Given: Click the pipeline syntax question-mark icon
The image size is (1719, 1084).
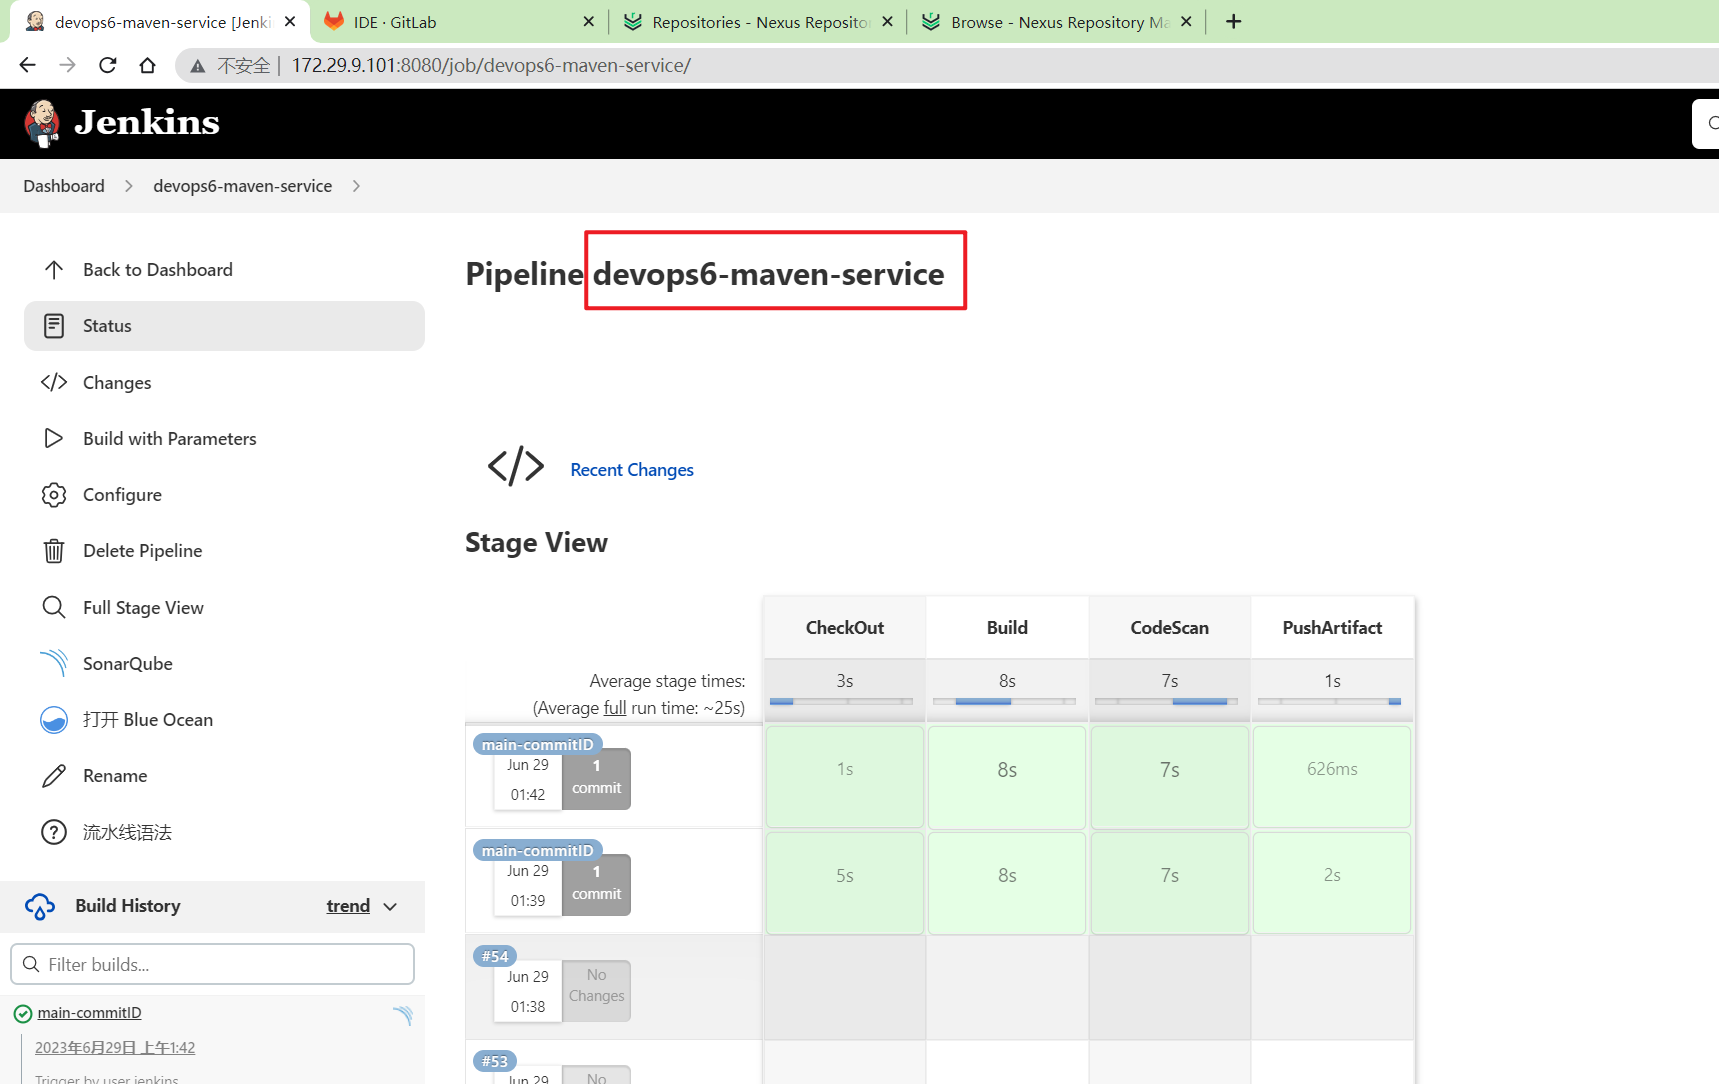Looking at the screenshot, I should pyautogui.click(x=54, y=832).
